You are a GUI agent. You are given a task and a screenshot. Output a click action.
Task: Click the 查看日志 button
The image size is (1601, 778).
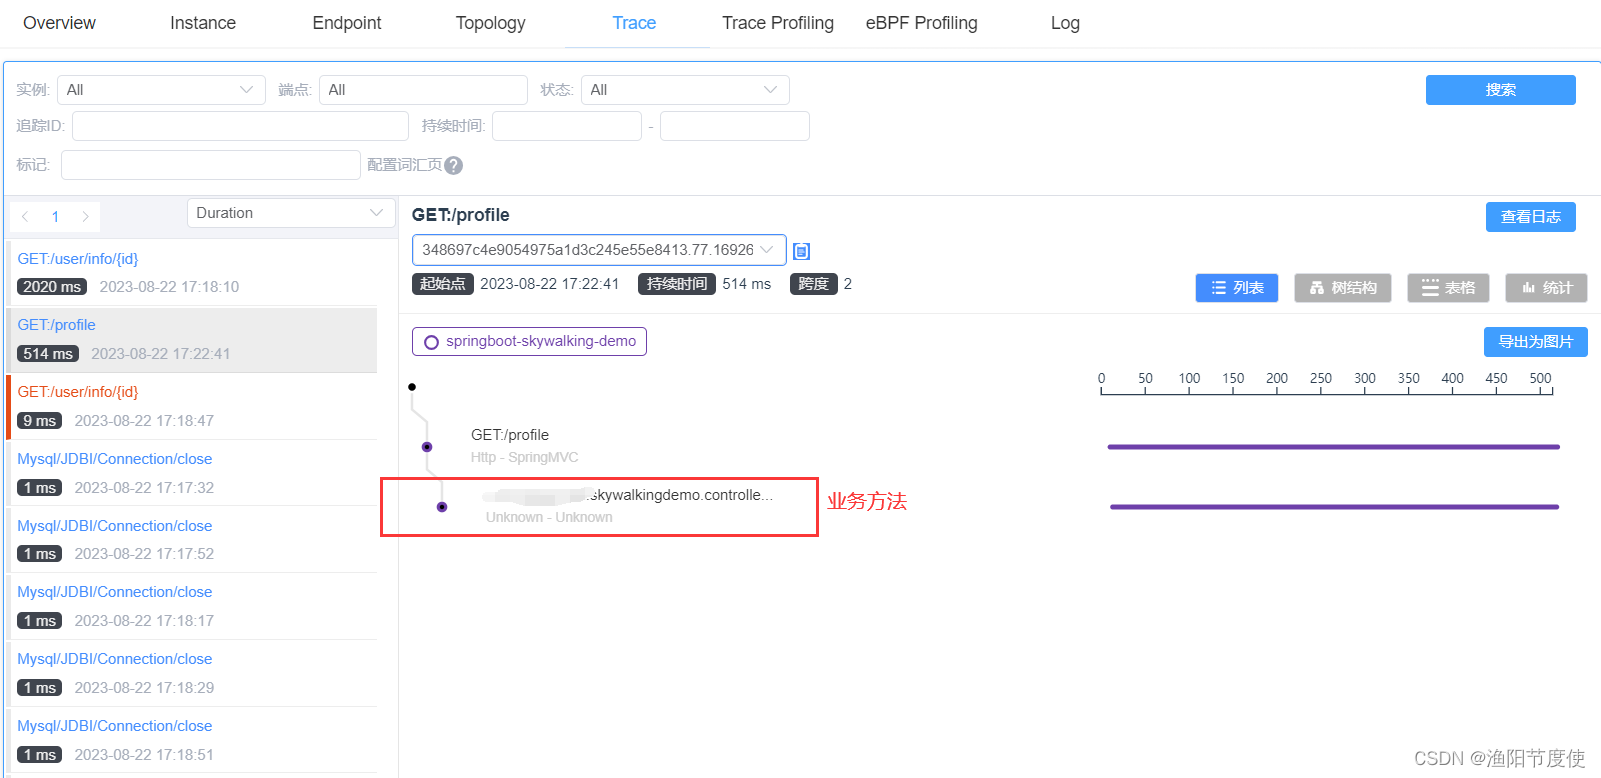[1530, 217]
